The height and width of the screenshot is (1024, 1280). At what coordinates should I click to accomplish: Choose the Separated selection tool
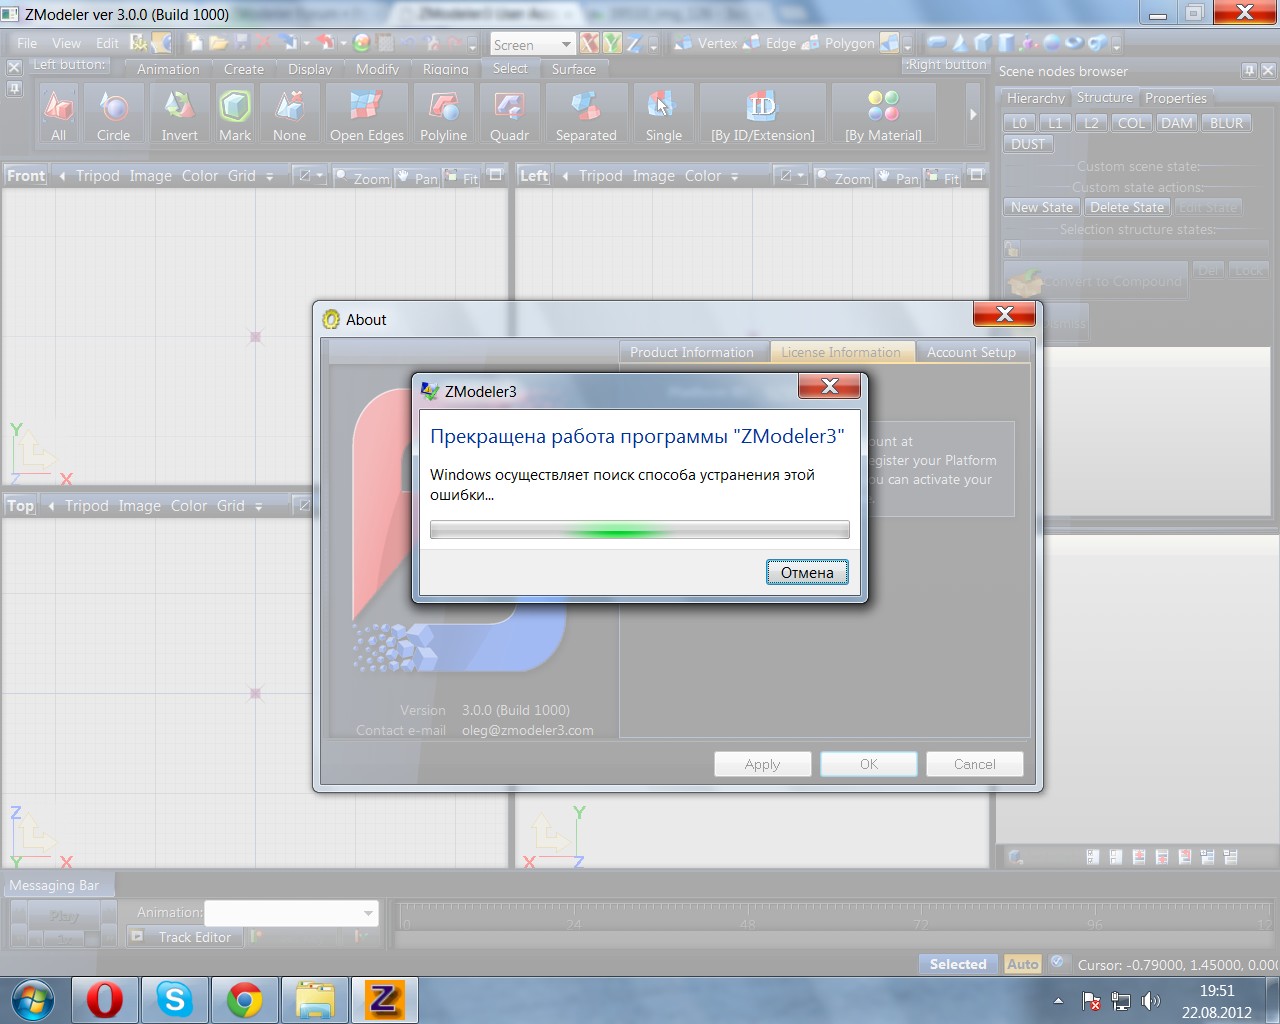586,115
